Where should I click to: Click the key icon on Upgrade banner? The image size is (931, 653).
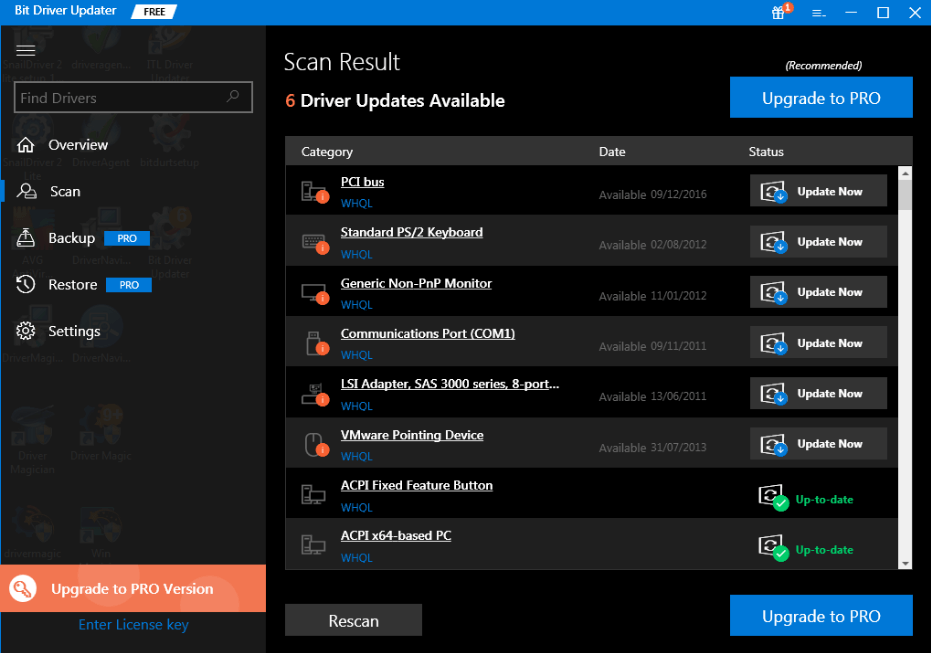click(21, 588)
